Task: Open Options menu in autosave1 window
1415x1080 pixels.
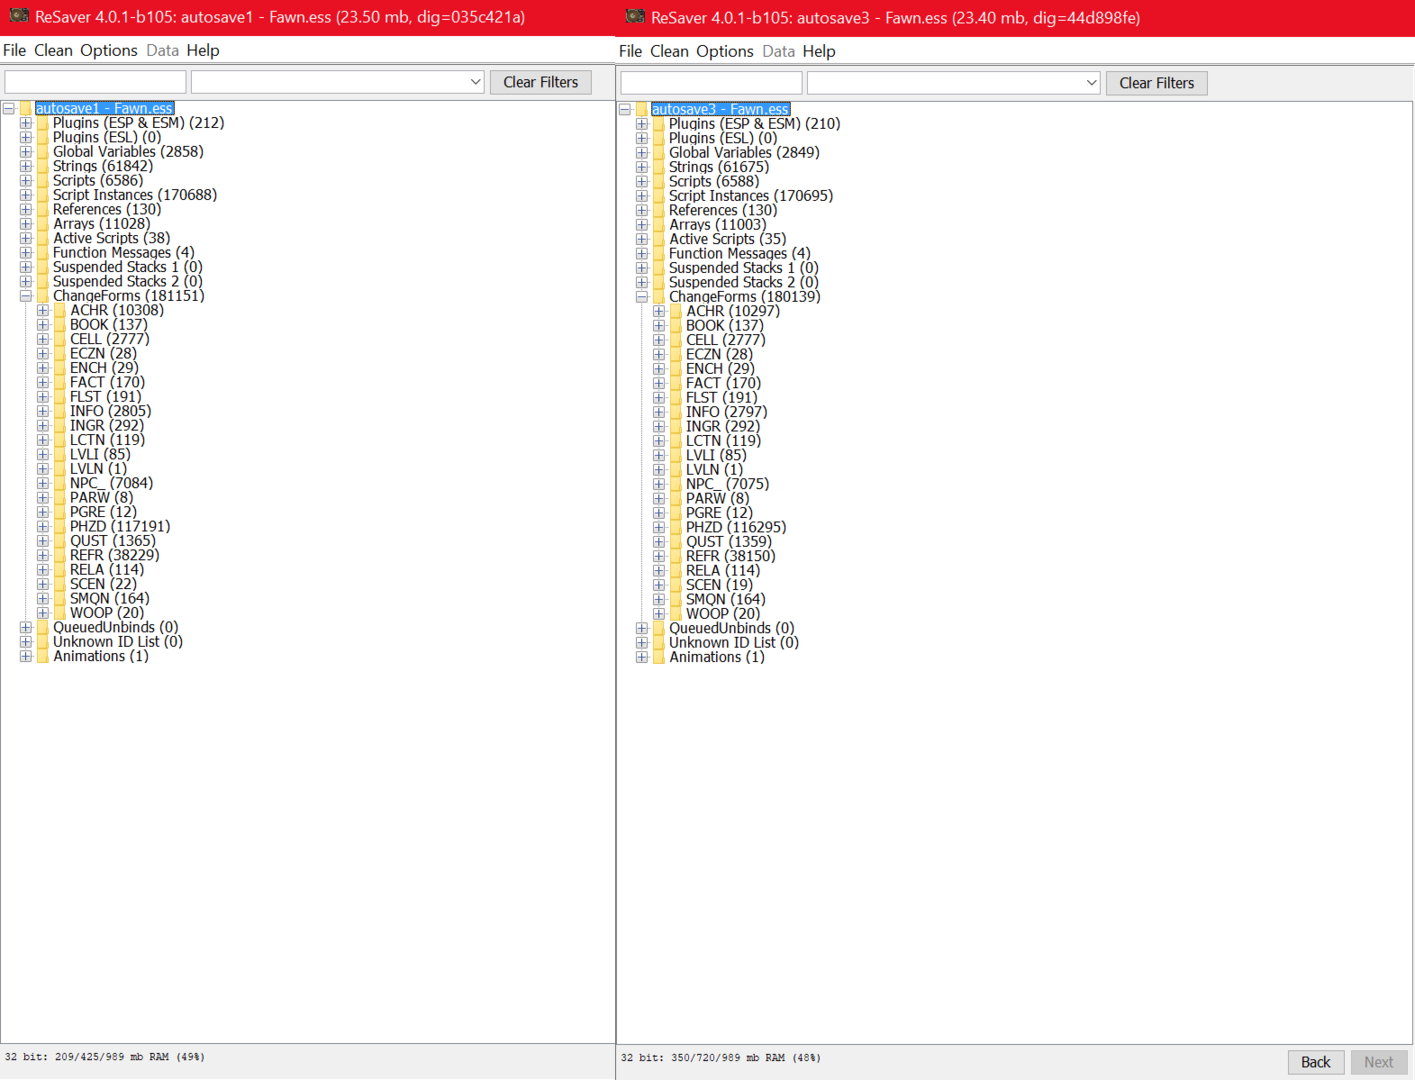Action: click(109, 50)
